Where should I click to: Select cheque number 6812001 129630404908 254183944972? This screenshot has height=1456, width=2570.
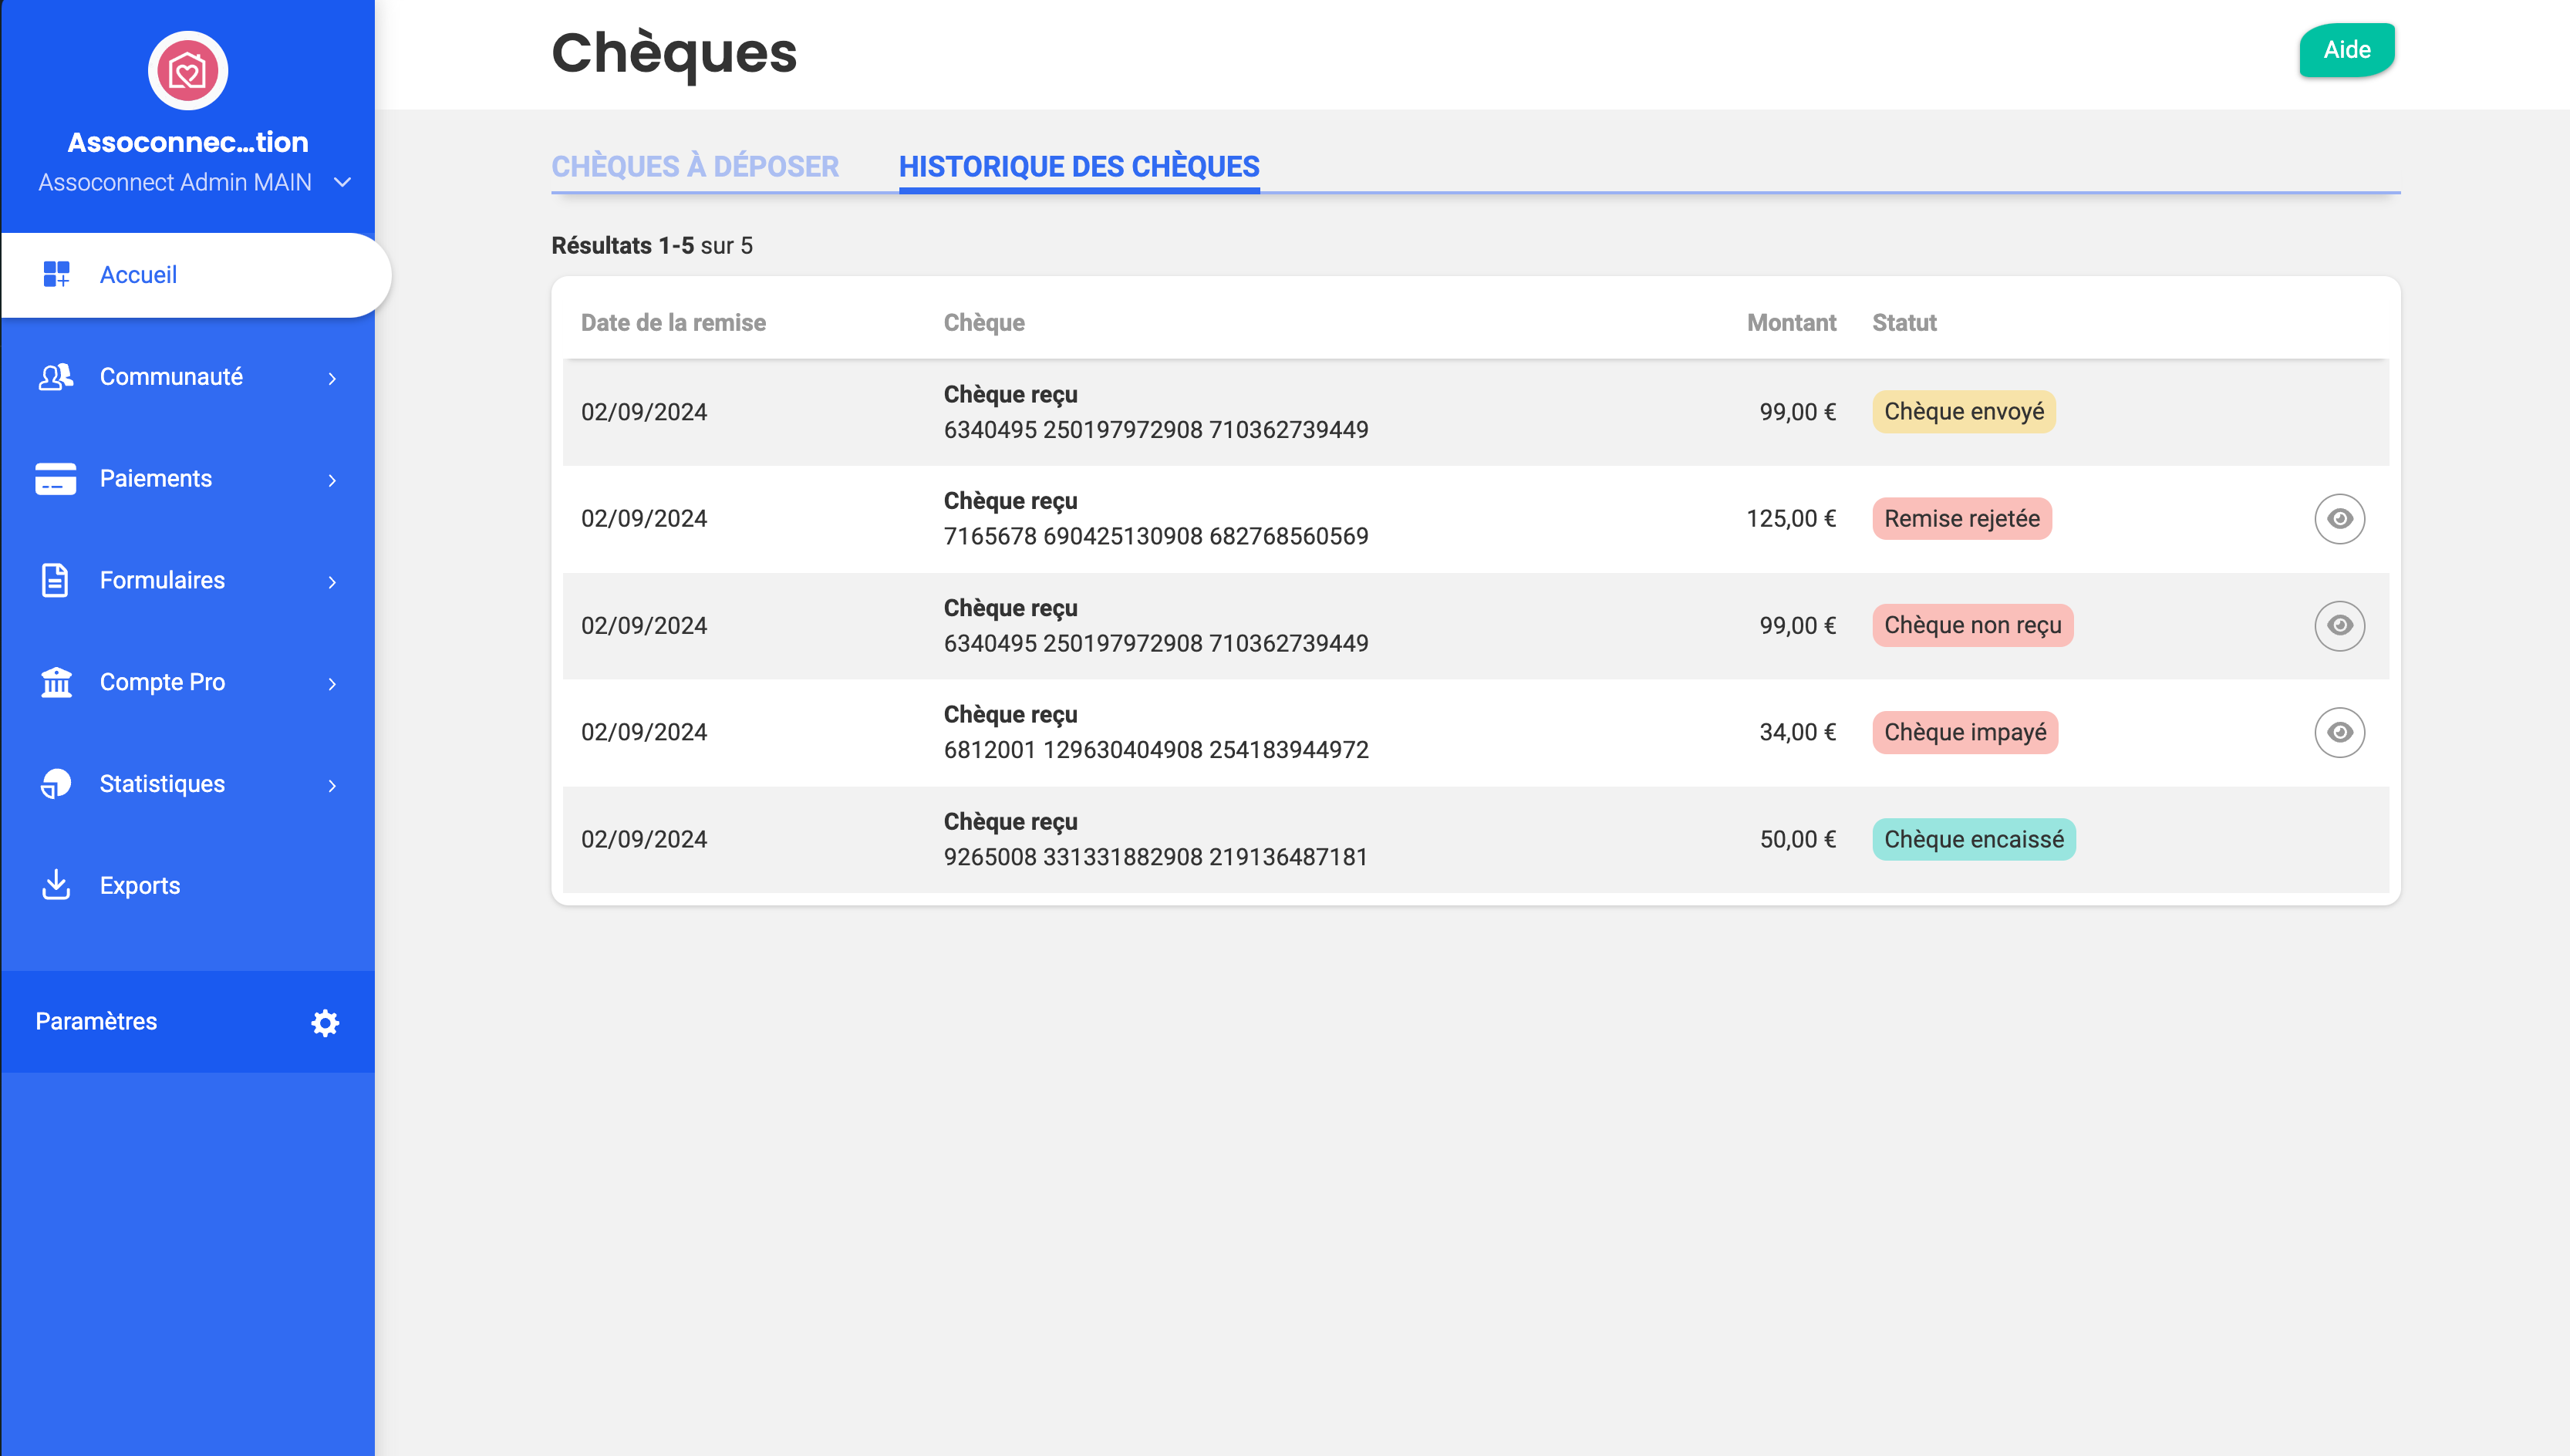(x=1156, y=750)
